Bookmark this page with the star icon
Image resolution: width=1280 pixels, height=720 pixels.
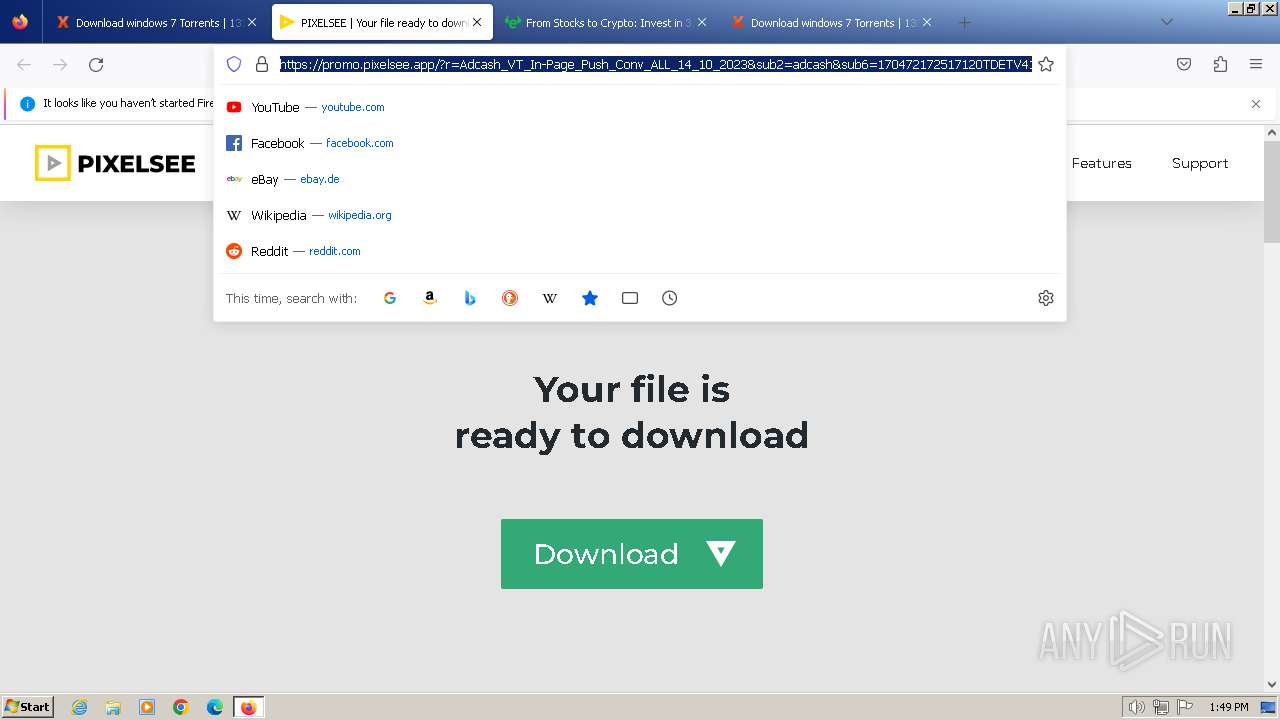tap(1046, 64)
